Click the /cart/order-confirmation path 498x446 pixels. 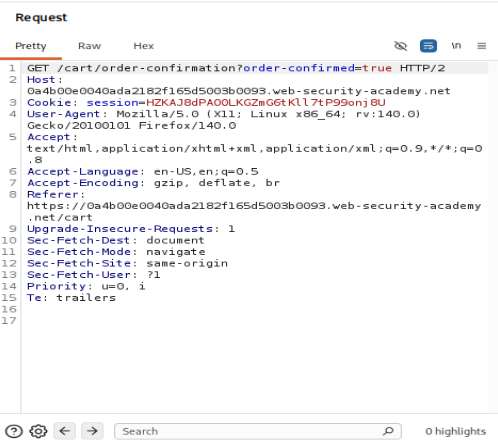pos(147,68)
